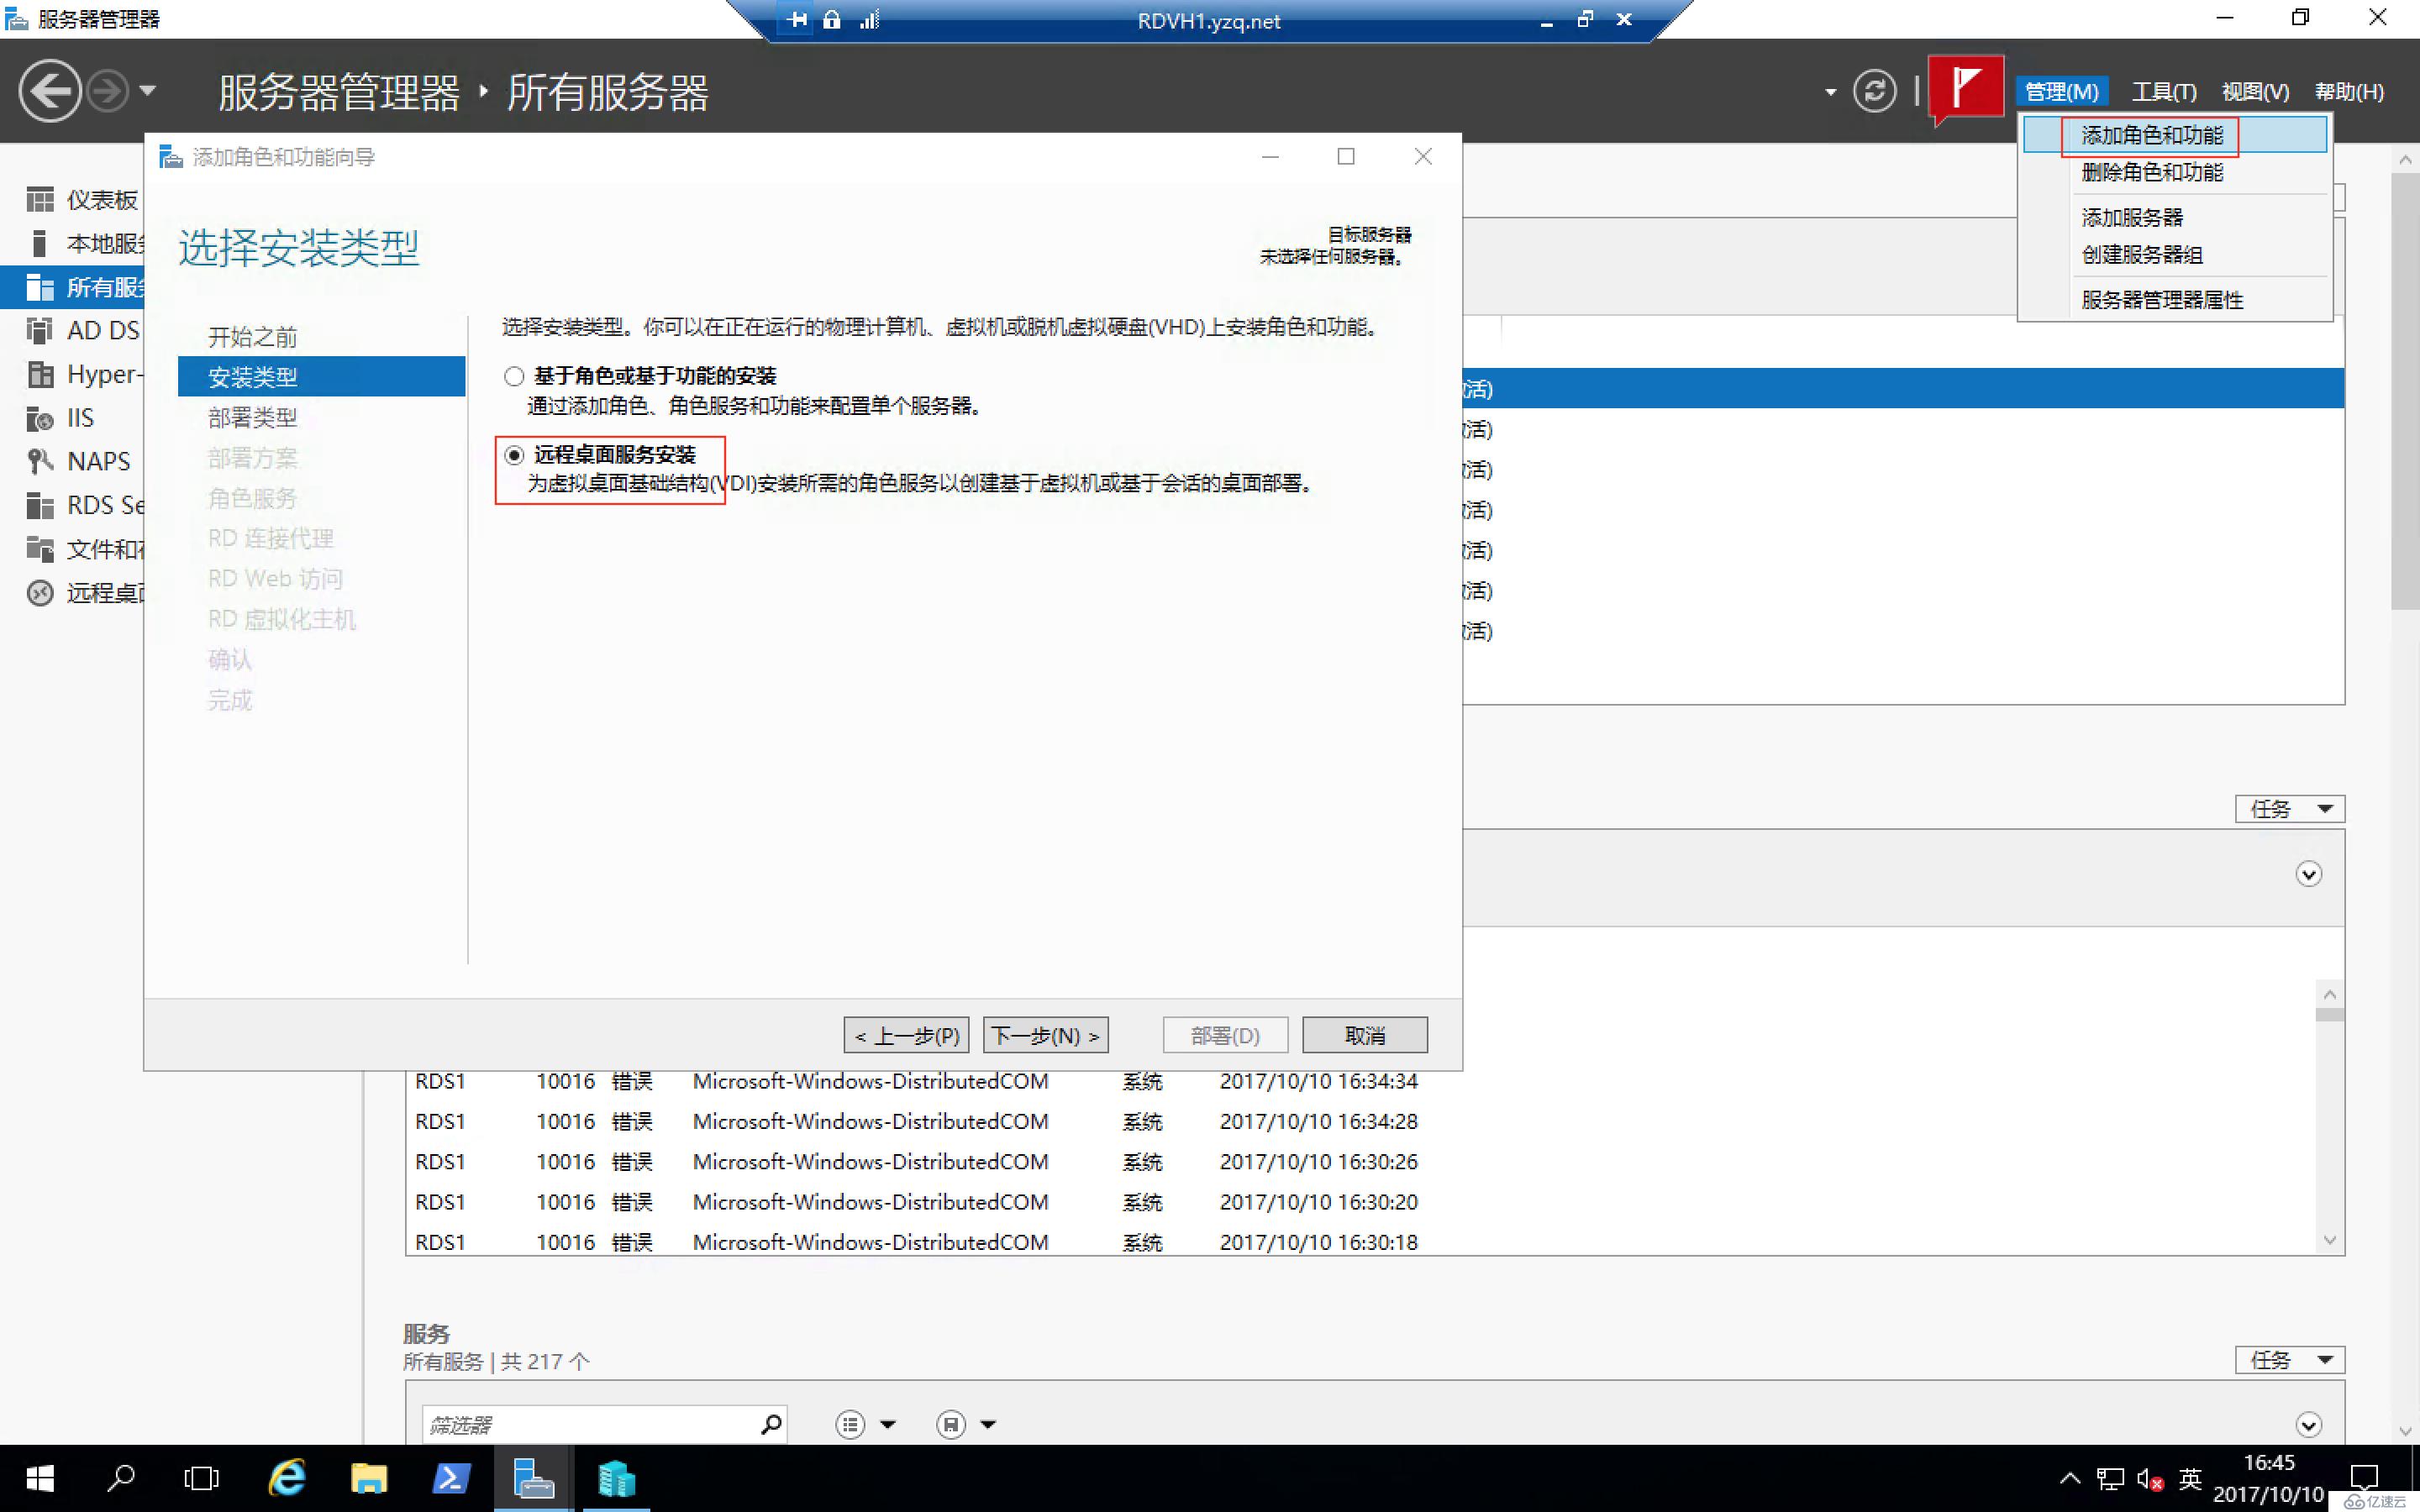Open the 任务 dropdown in services section
The height and width of the screenshot is (1512, 2420).
pyautogui.click(x=2290, y=1360)
